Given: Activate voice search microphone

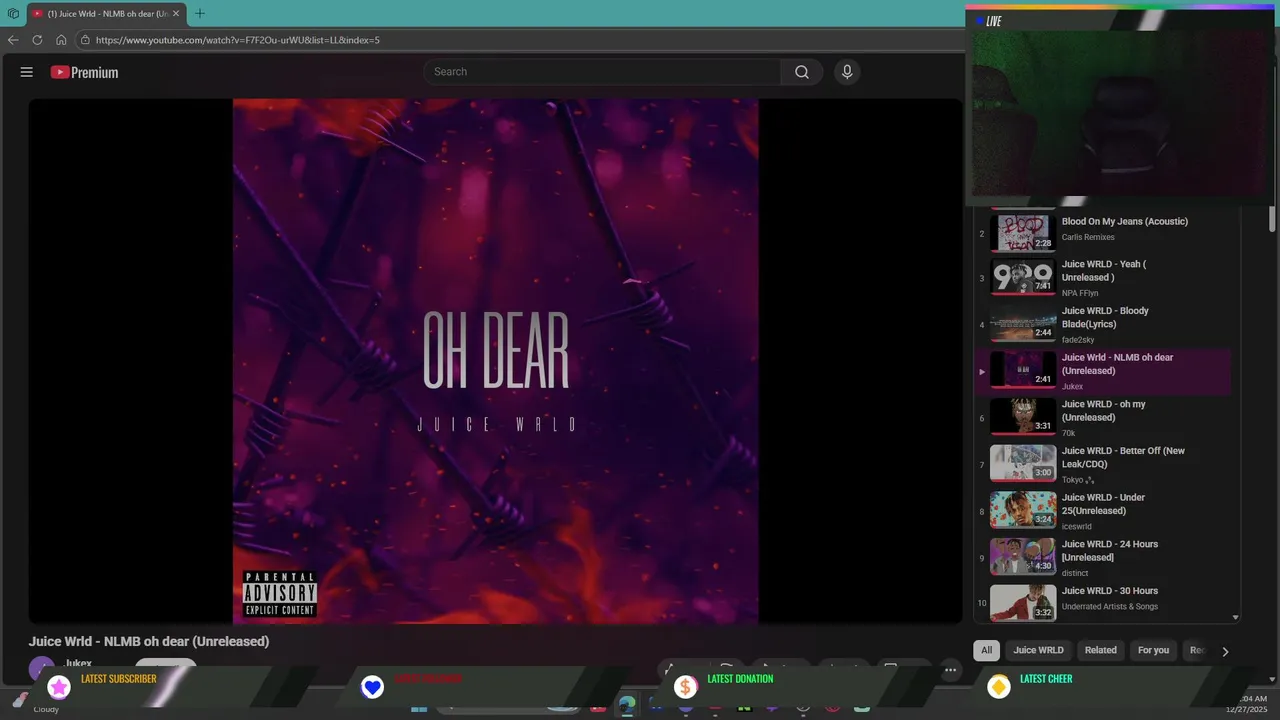Looking at the screenshot, I should pos(847,72).
